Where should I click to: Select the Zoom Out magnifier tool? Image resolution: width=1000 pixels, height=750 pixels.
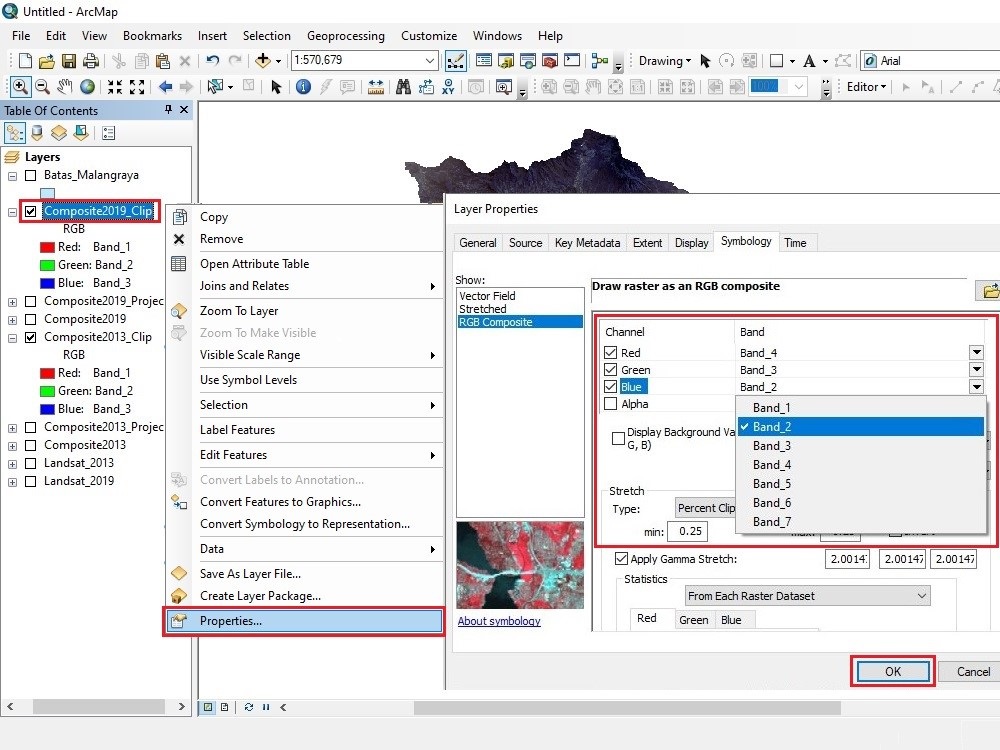coord(42,86)
